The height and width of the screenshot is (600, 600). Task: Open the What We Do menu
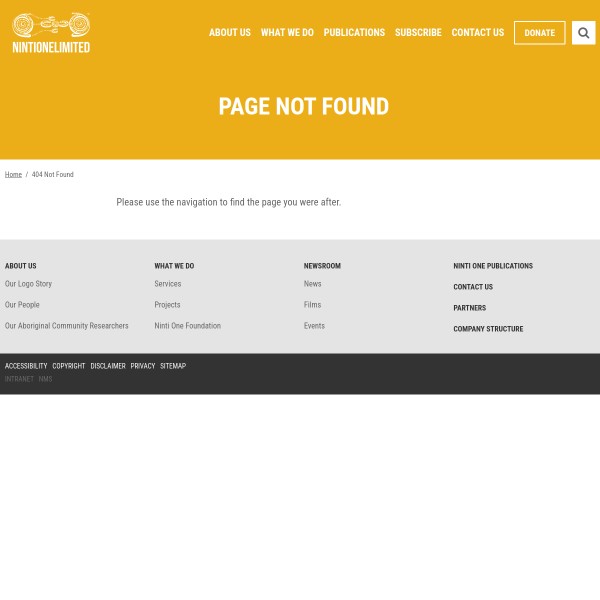coord(287,33)
